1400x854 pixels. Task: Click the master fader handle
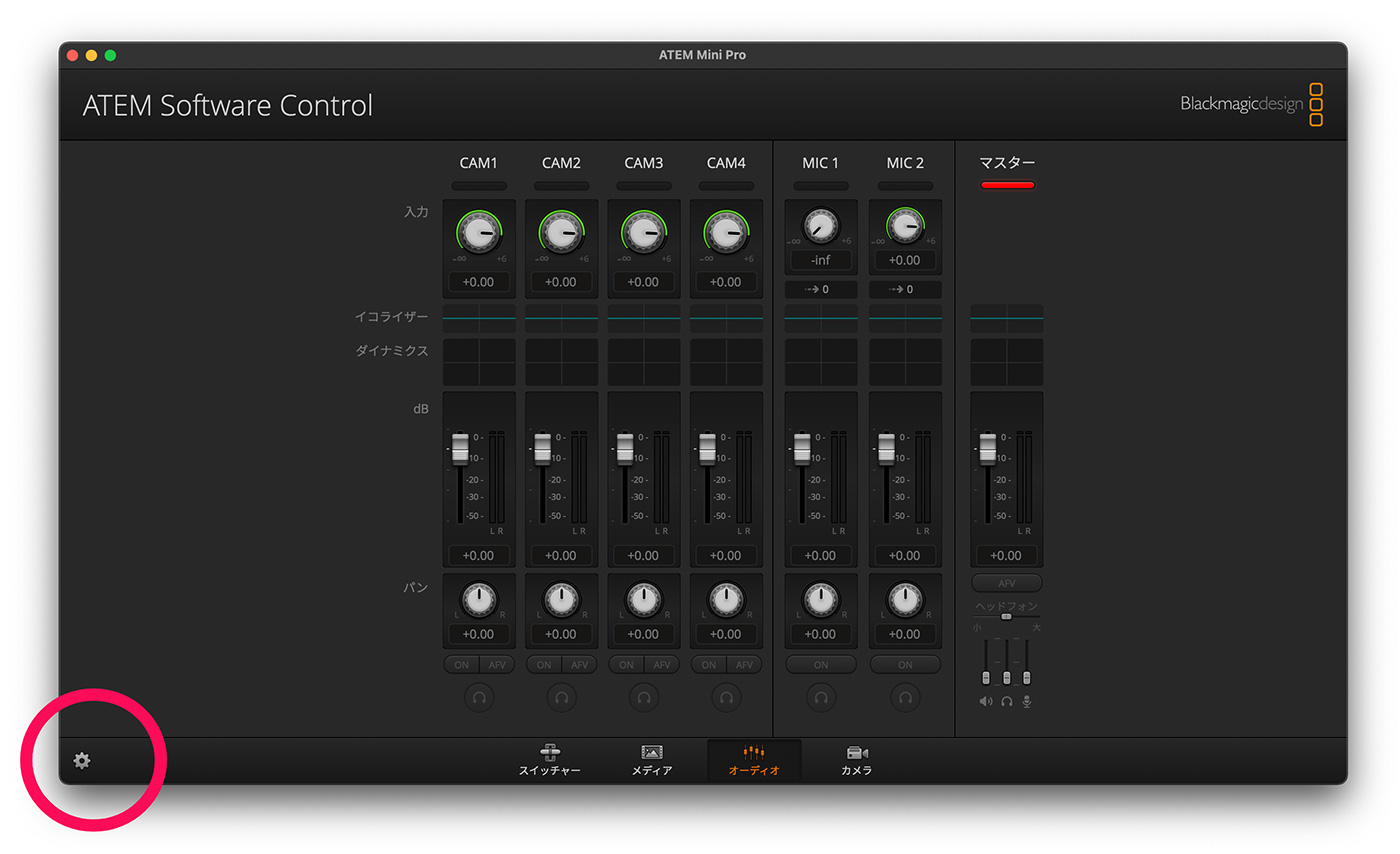click(x=988, y=448)
